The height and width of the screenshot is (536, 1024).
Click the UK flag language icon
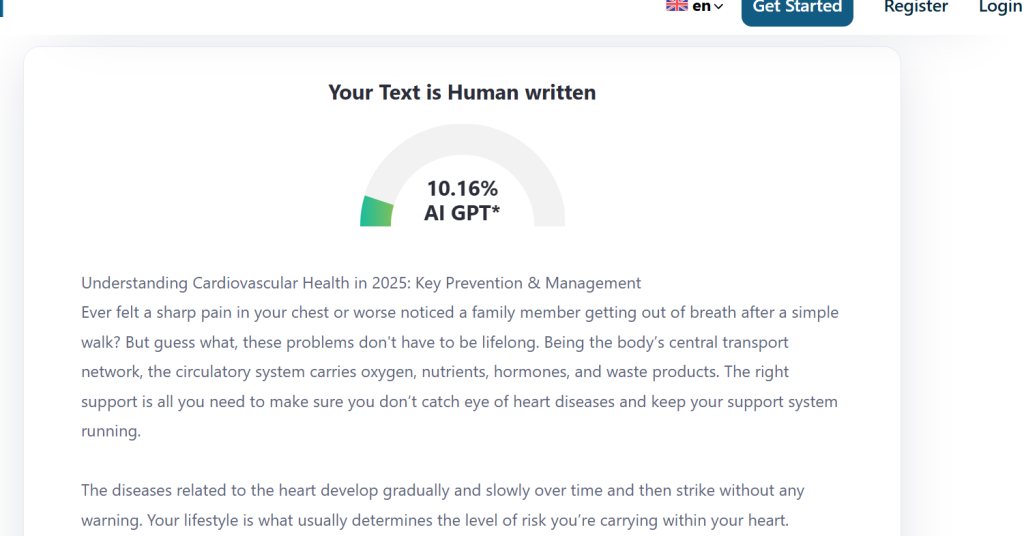pyautogui.click(x=677, y=5)
